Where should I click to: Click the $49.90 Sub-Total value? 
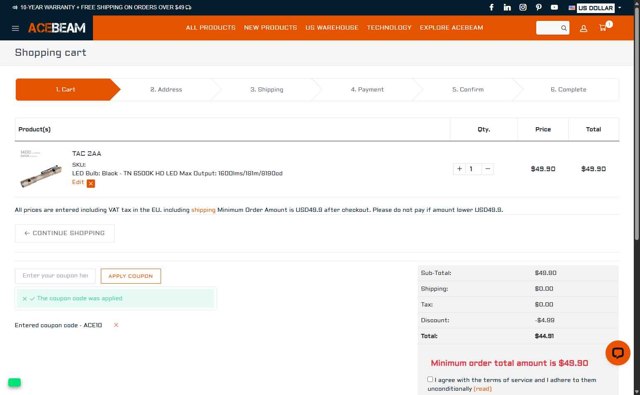545,273
